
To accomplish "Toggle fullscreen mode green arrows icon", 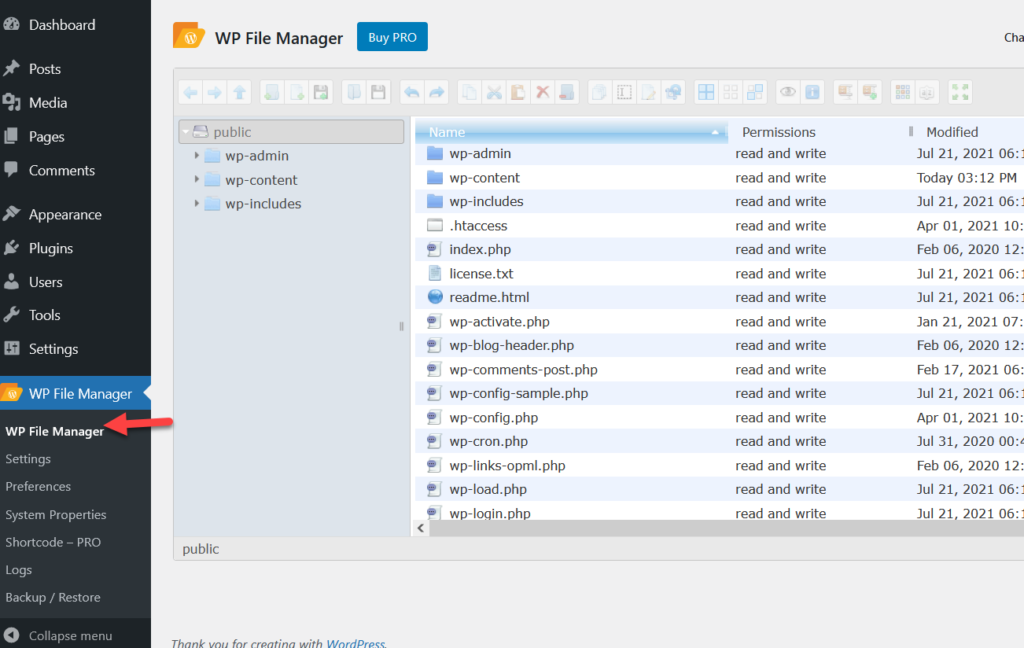I will 960,93.
